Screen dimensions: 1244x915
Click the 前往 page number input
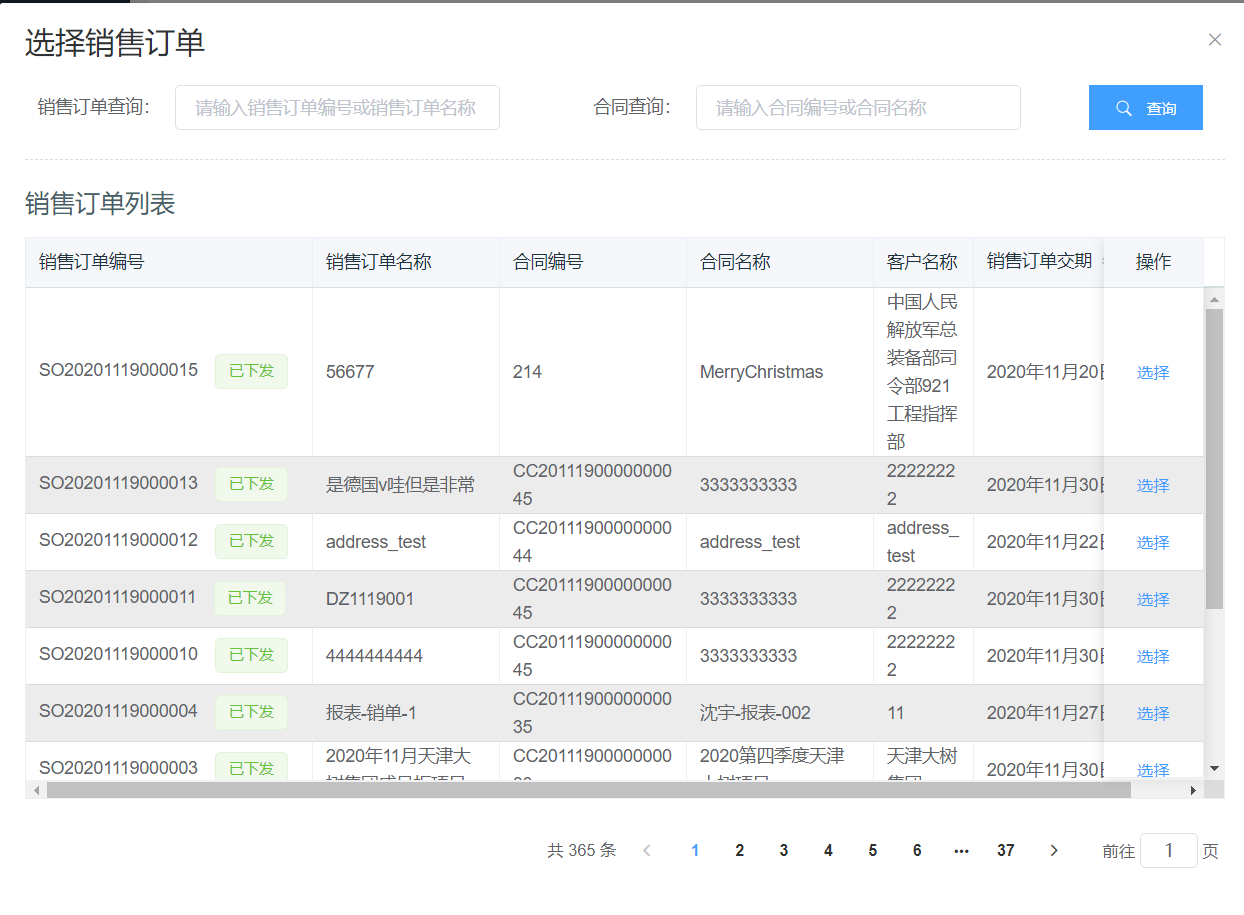1168,850
